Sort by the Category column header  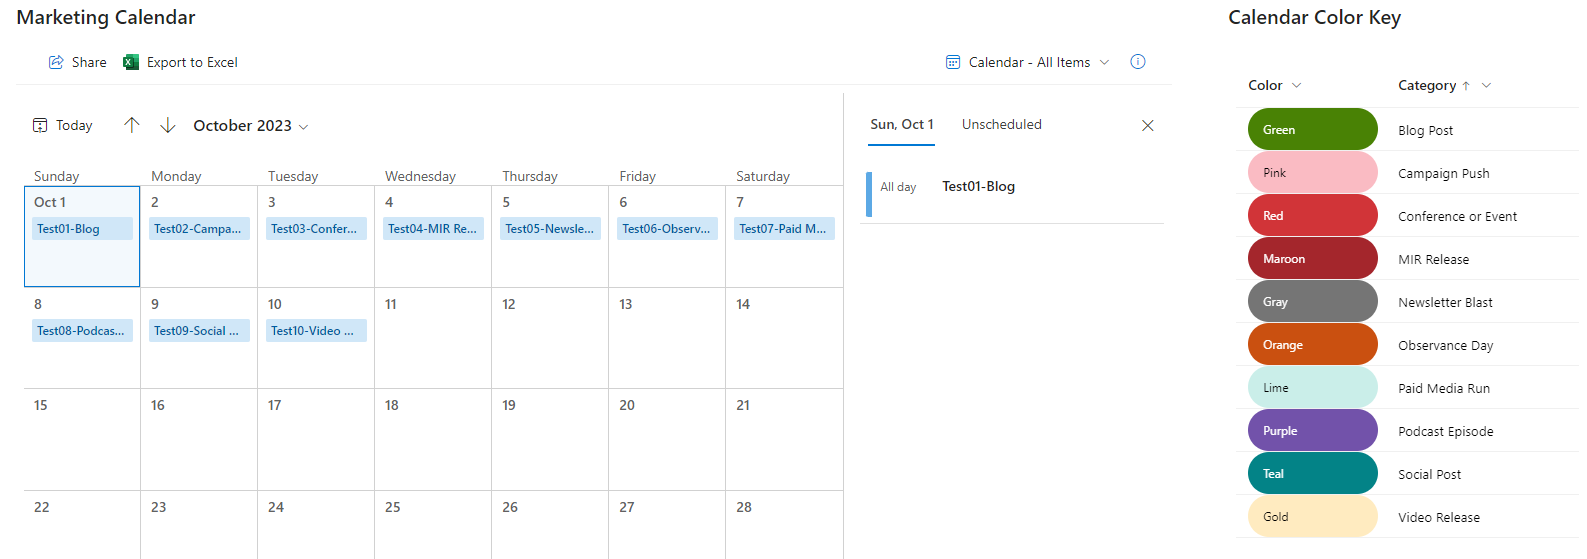pos(1426,86)
